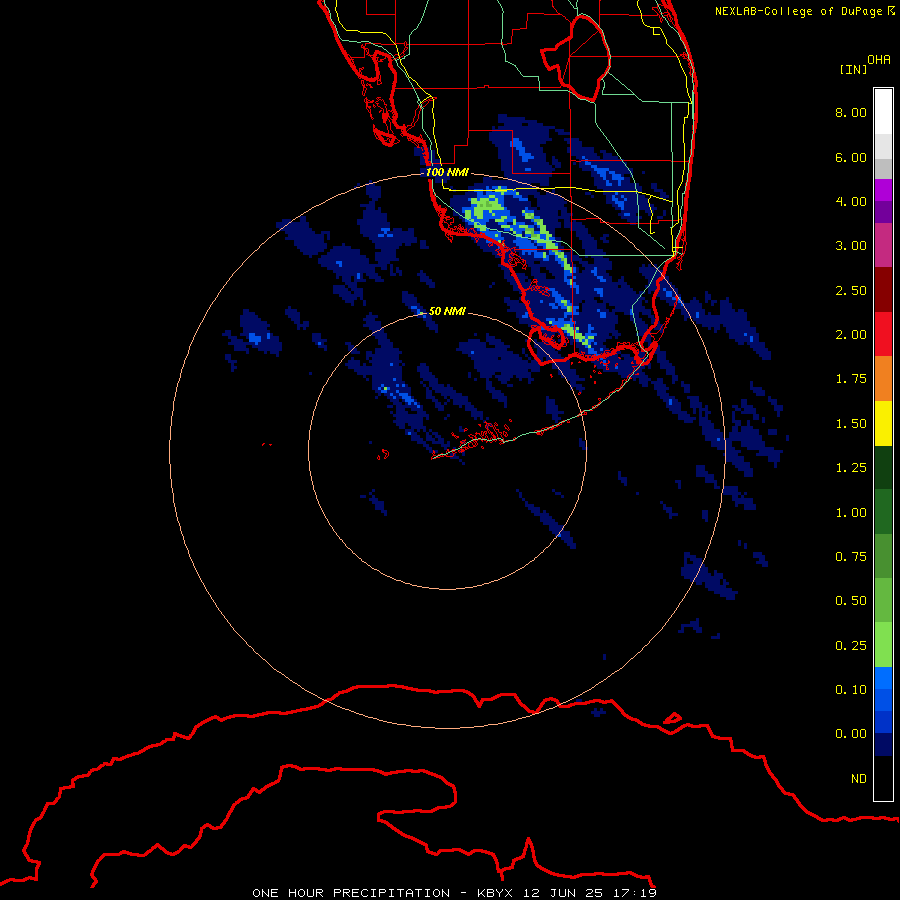Click the 0.75 legend value

[x=851, y=557]
